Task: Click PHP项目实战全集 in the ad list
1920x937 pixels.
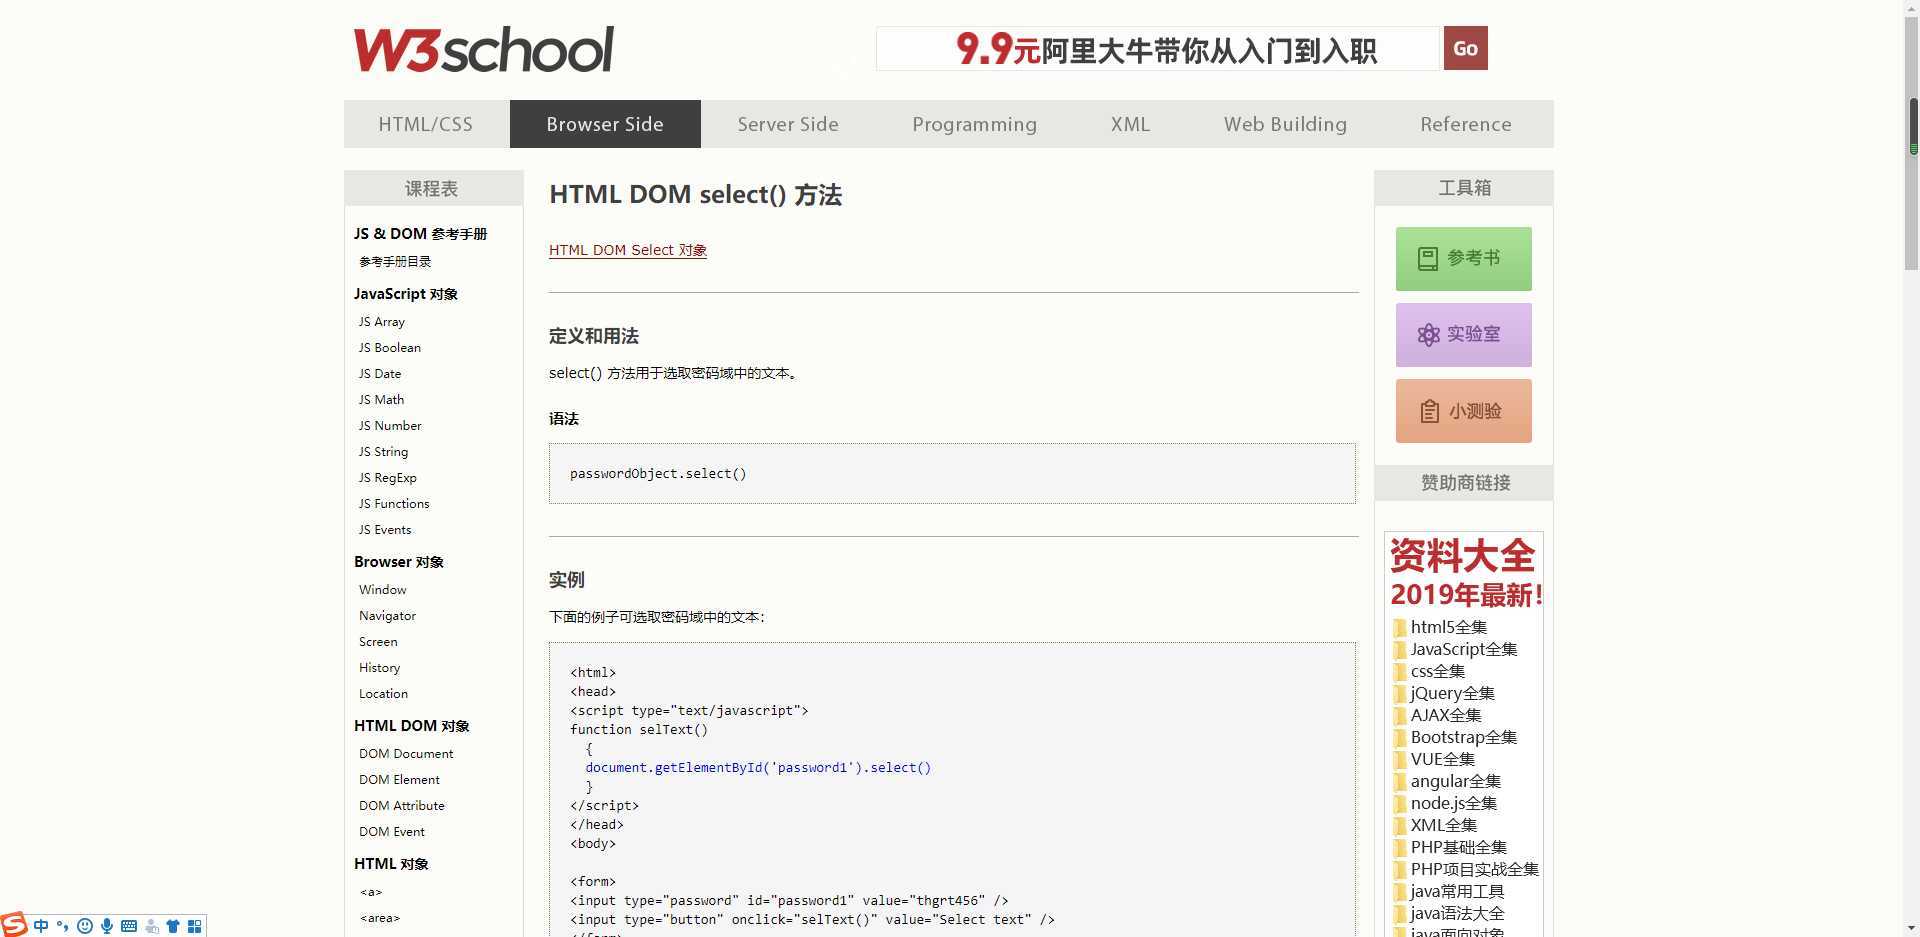Action: click(1475, 870)
